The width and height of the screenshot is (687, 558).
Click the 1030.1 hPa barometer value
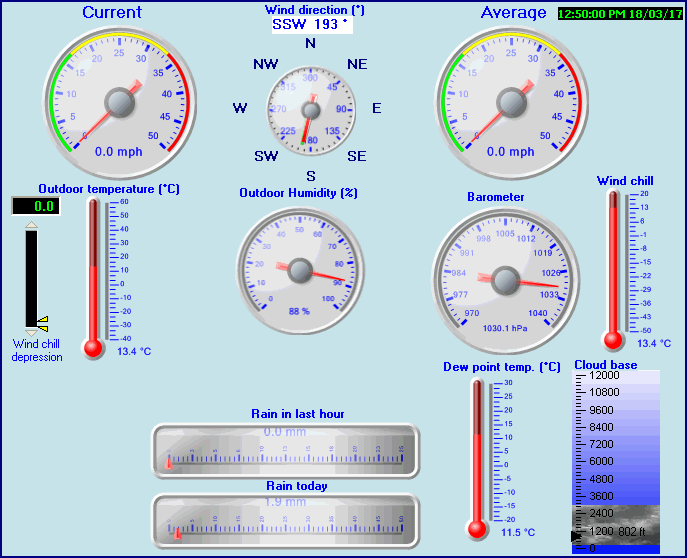(x=505, y=328)
